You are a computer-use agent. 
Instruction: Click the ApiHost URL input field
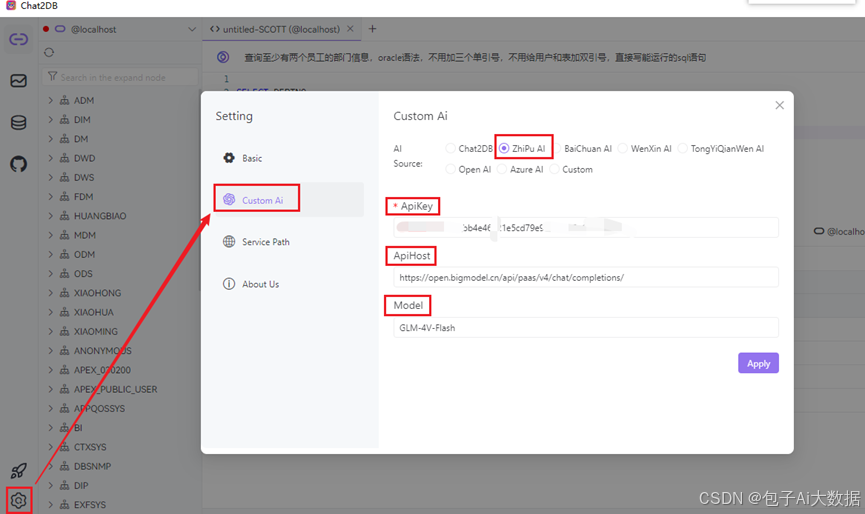(586, 277)
